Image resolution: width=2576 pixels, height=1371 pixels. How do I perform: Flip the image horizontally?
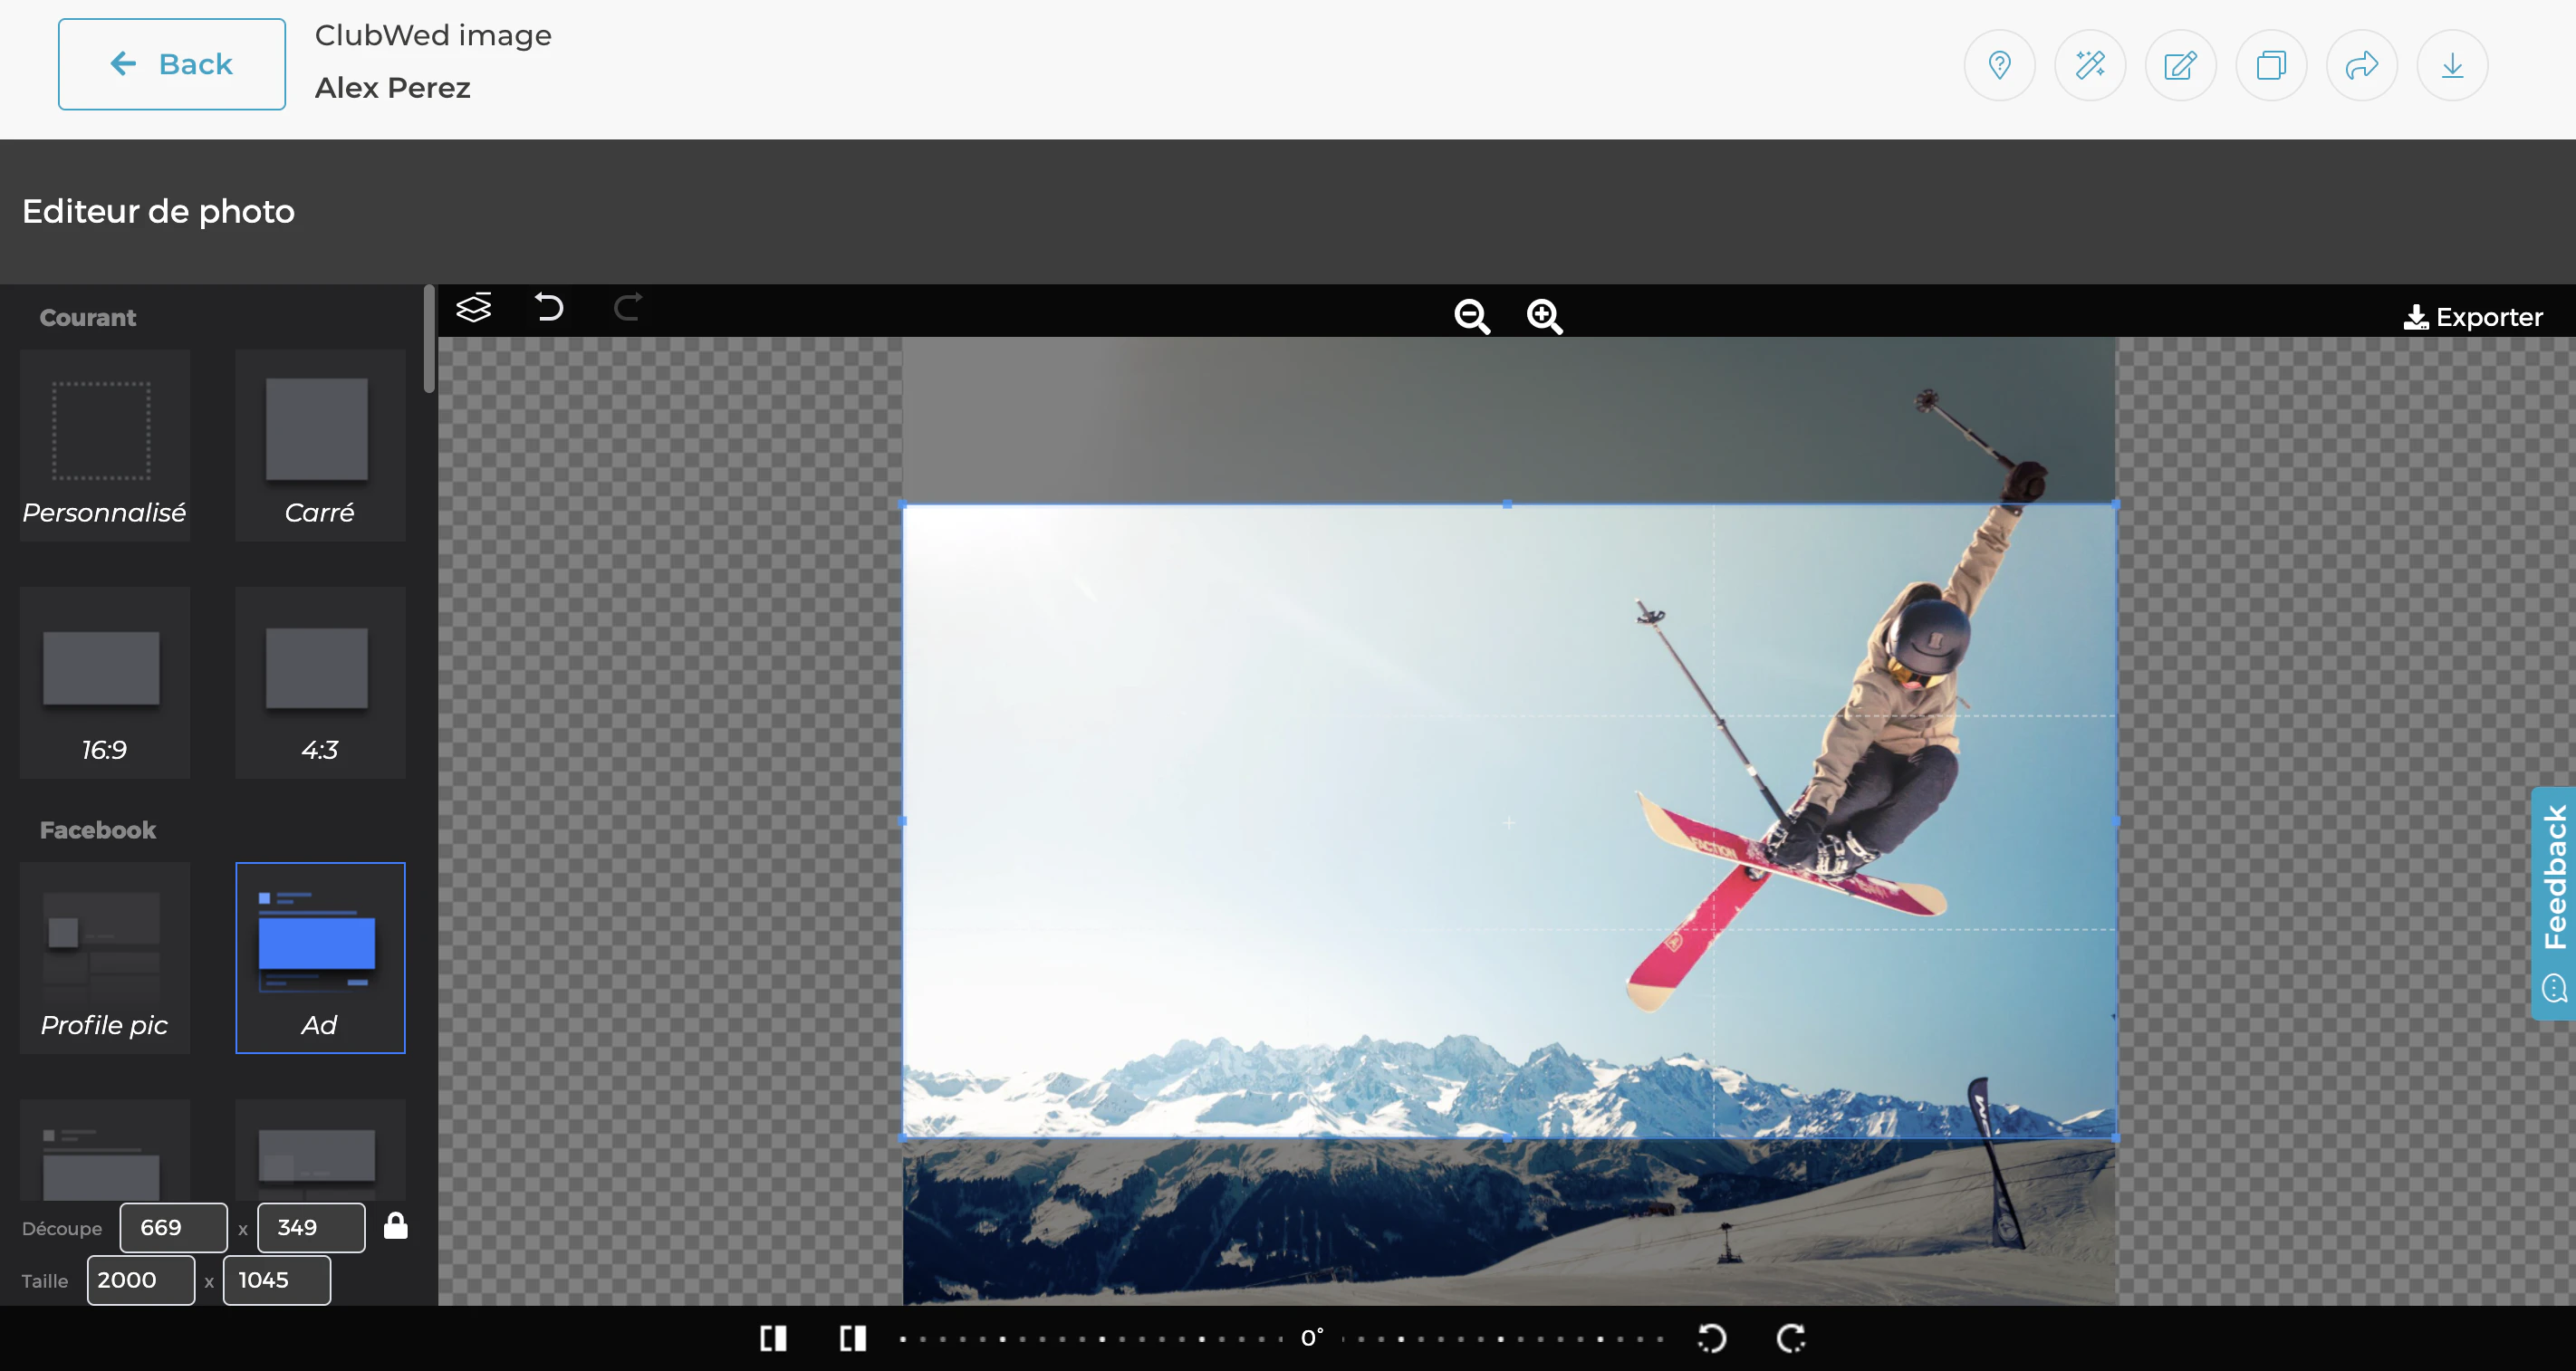coord(774,1339)
